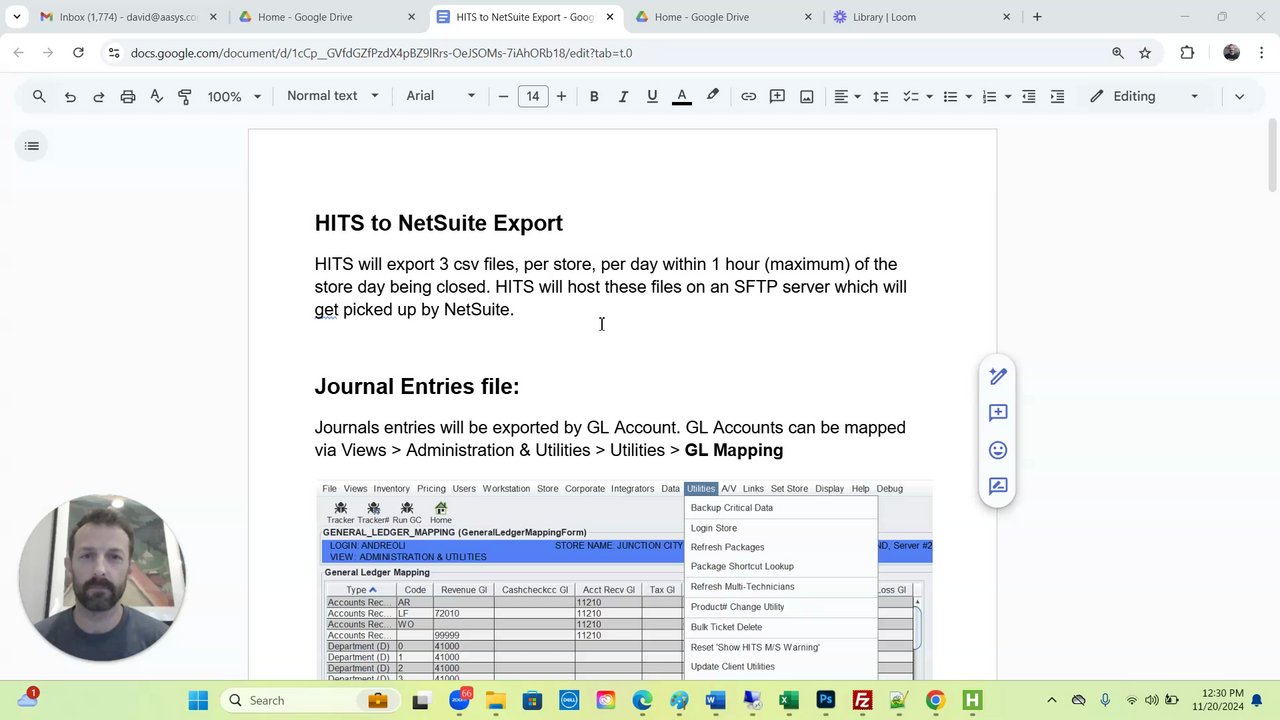Expand the bulleted list options arrow
The width and height of the screenshot is (1280, 720).
pyautogui.click(x=969, y=96)
